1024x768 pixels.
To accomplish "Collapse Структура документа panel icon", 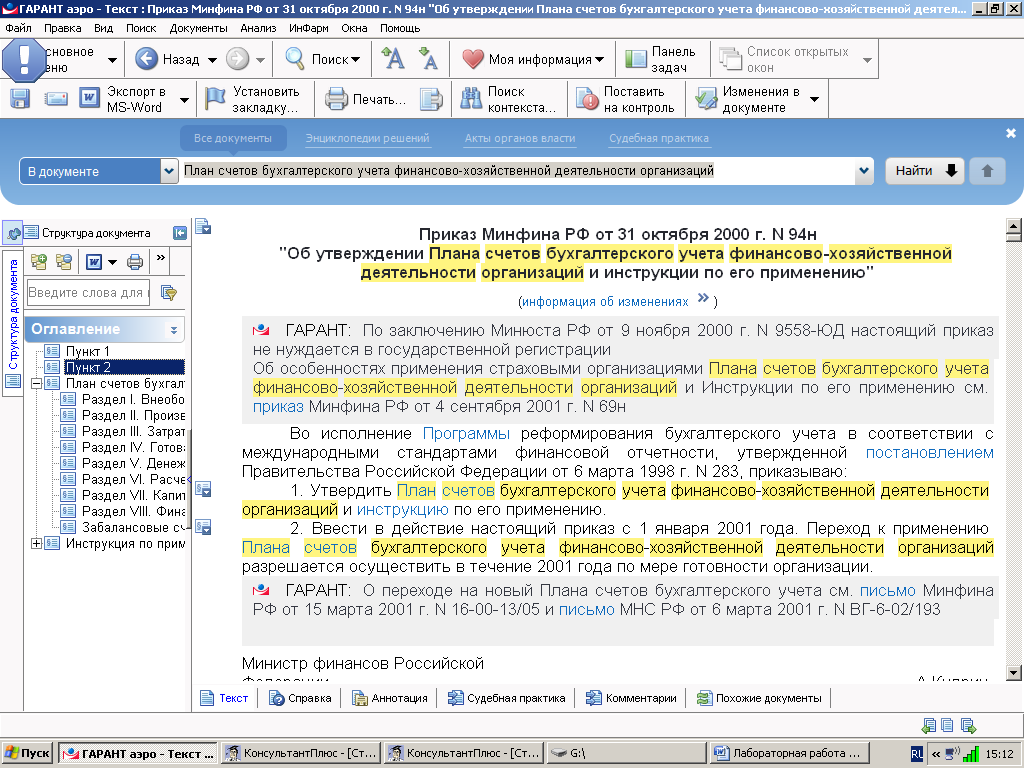I will coord(180,233).
